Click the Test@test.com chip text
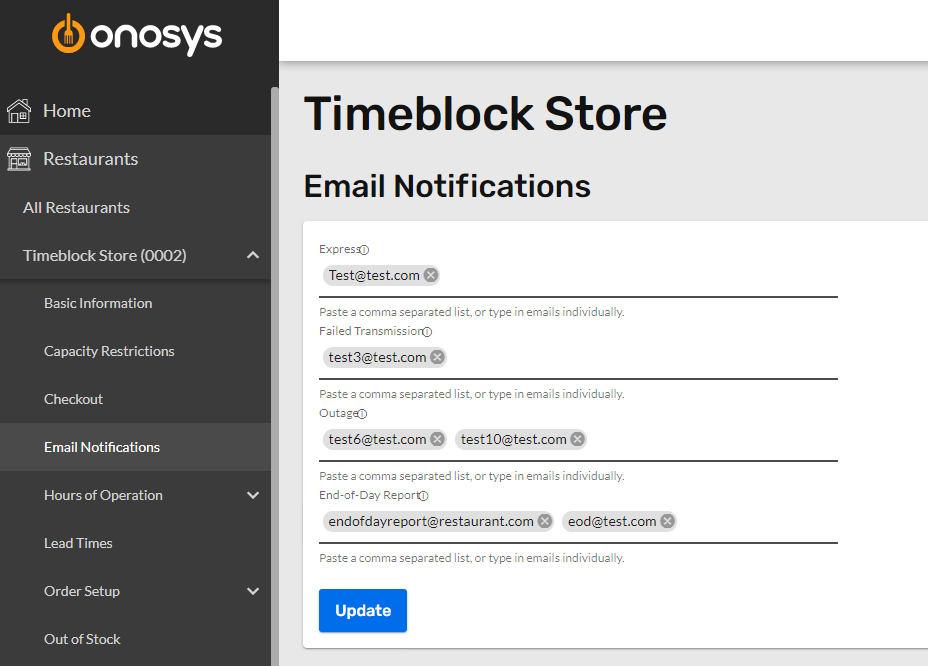The width and height of the screenshot is (928, 666). [374, 275]
